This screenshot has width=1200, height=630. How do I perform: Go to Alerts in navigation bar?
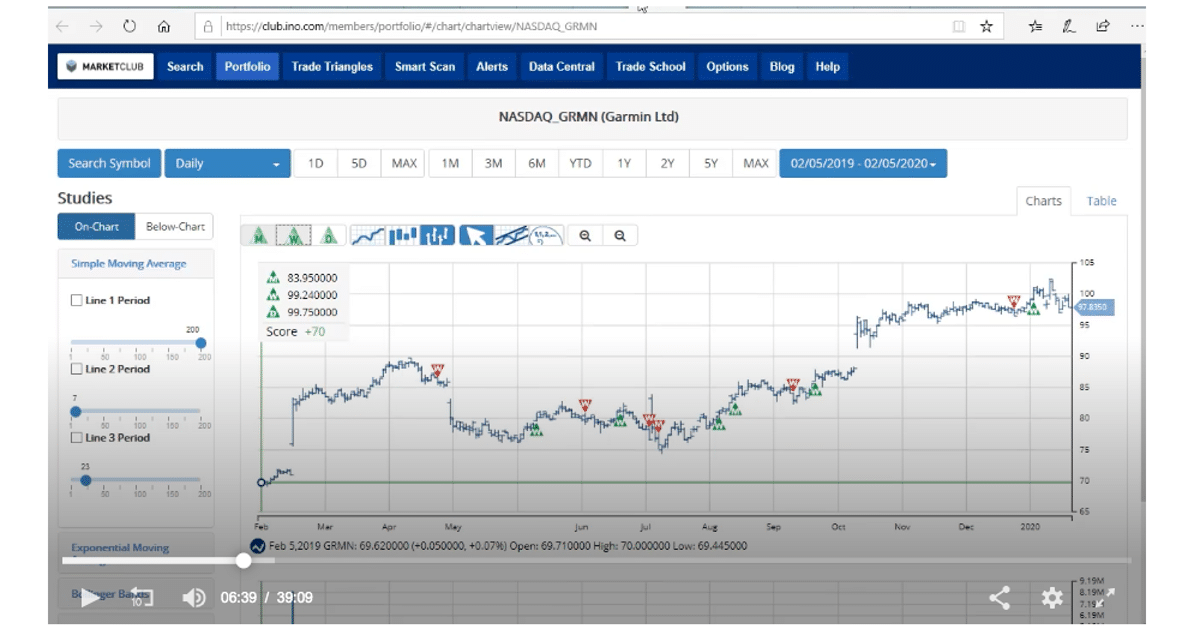(492, 67)
